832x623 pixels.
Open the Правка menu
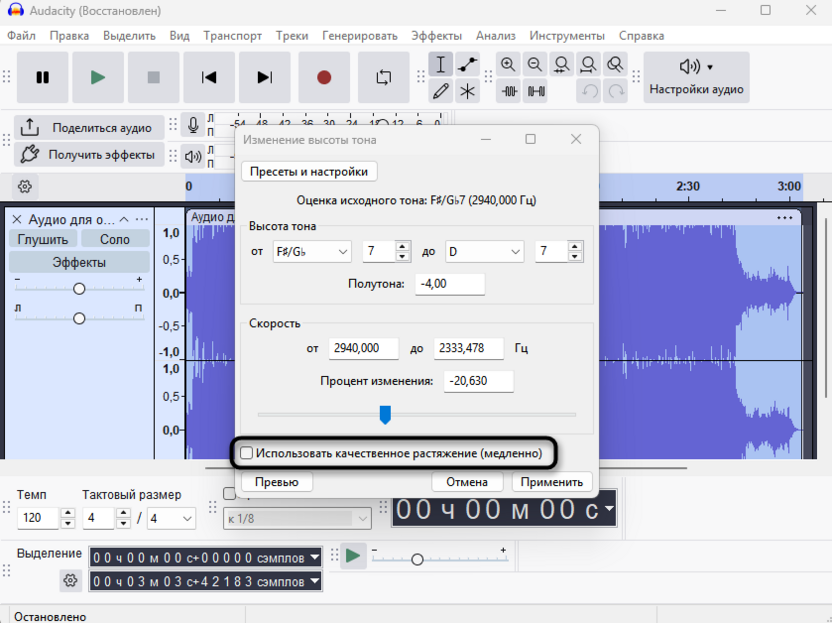tap(70, 36)
